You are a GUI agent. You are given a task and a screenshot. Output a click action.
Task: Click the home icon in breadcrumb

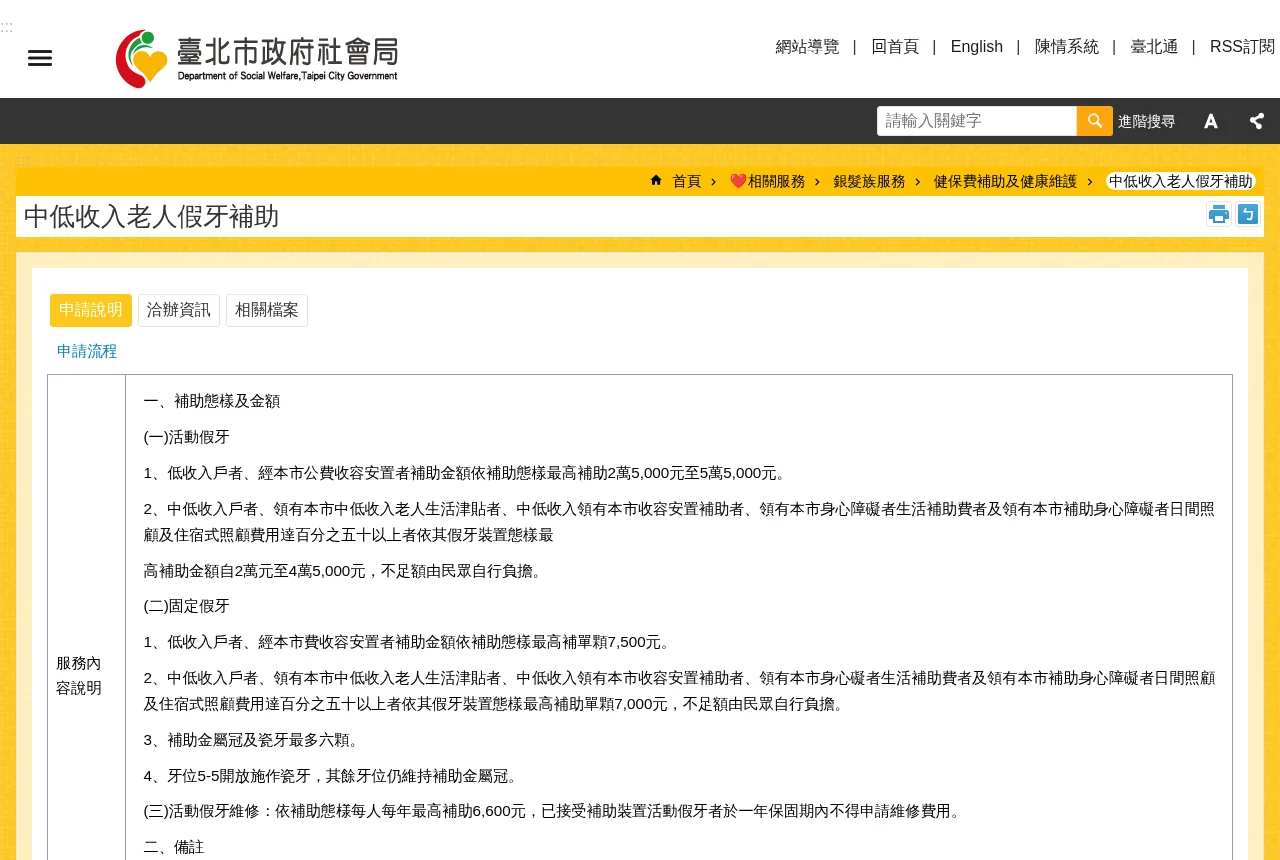(656, 180)
